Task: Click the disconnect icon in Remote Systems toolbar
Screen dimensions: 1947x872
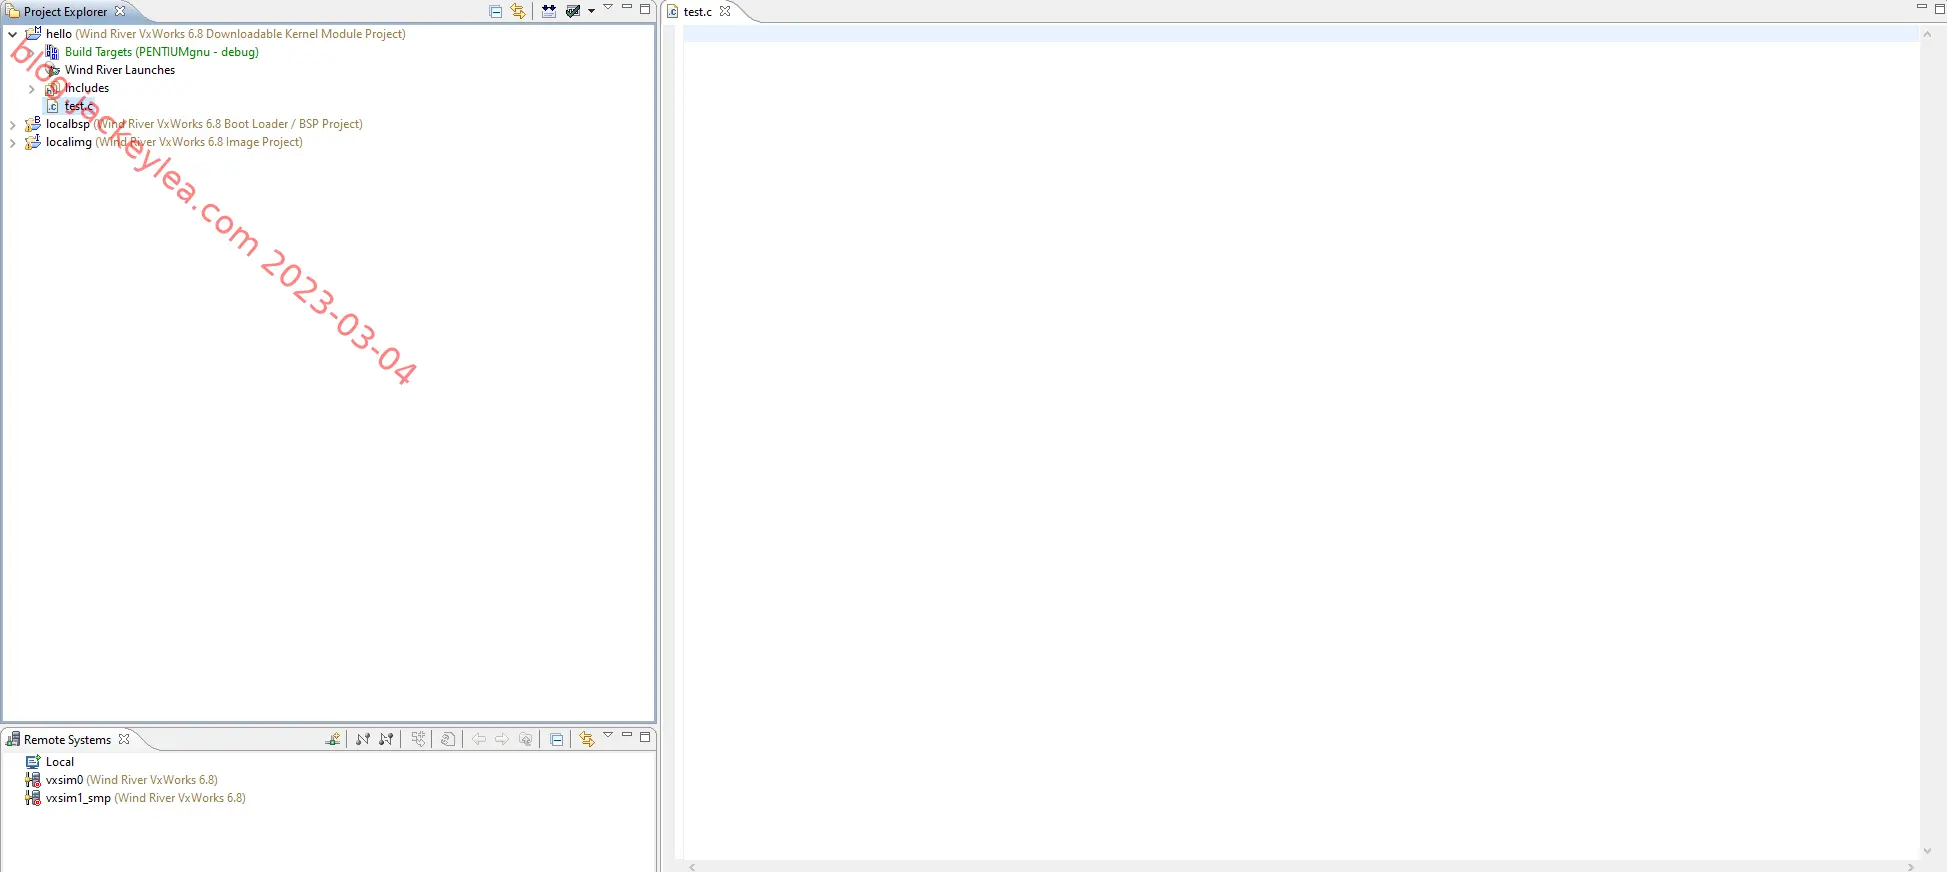Action: coord(386,739)
